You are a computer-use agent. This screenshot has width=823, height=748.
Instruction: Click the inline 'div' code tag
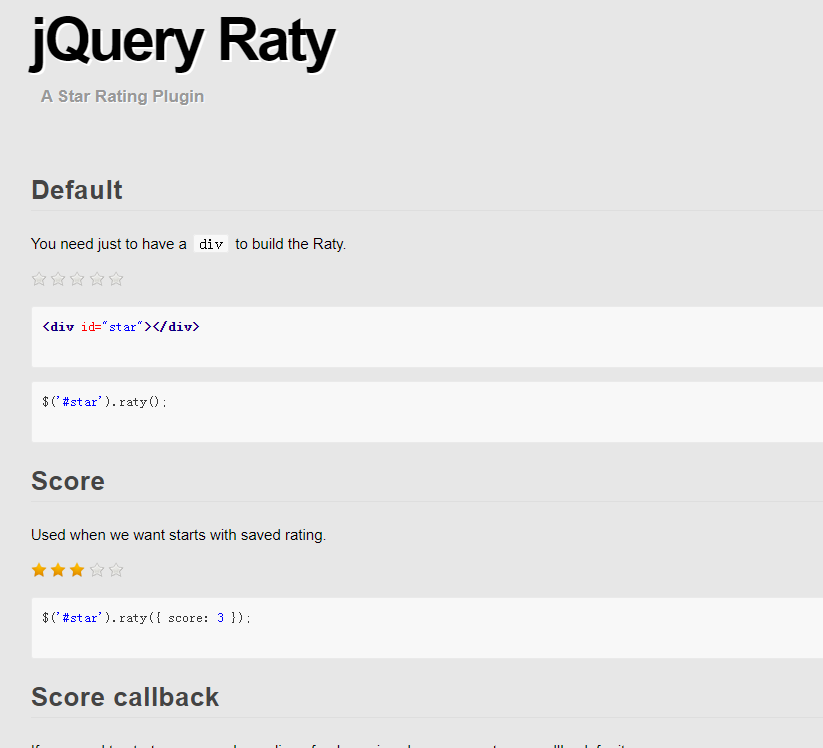click(x=211, y=244)
